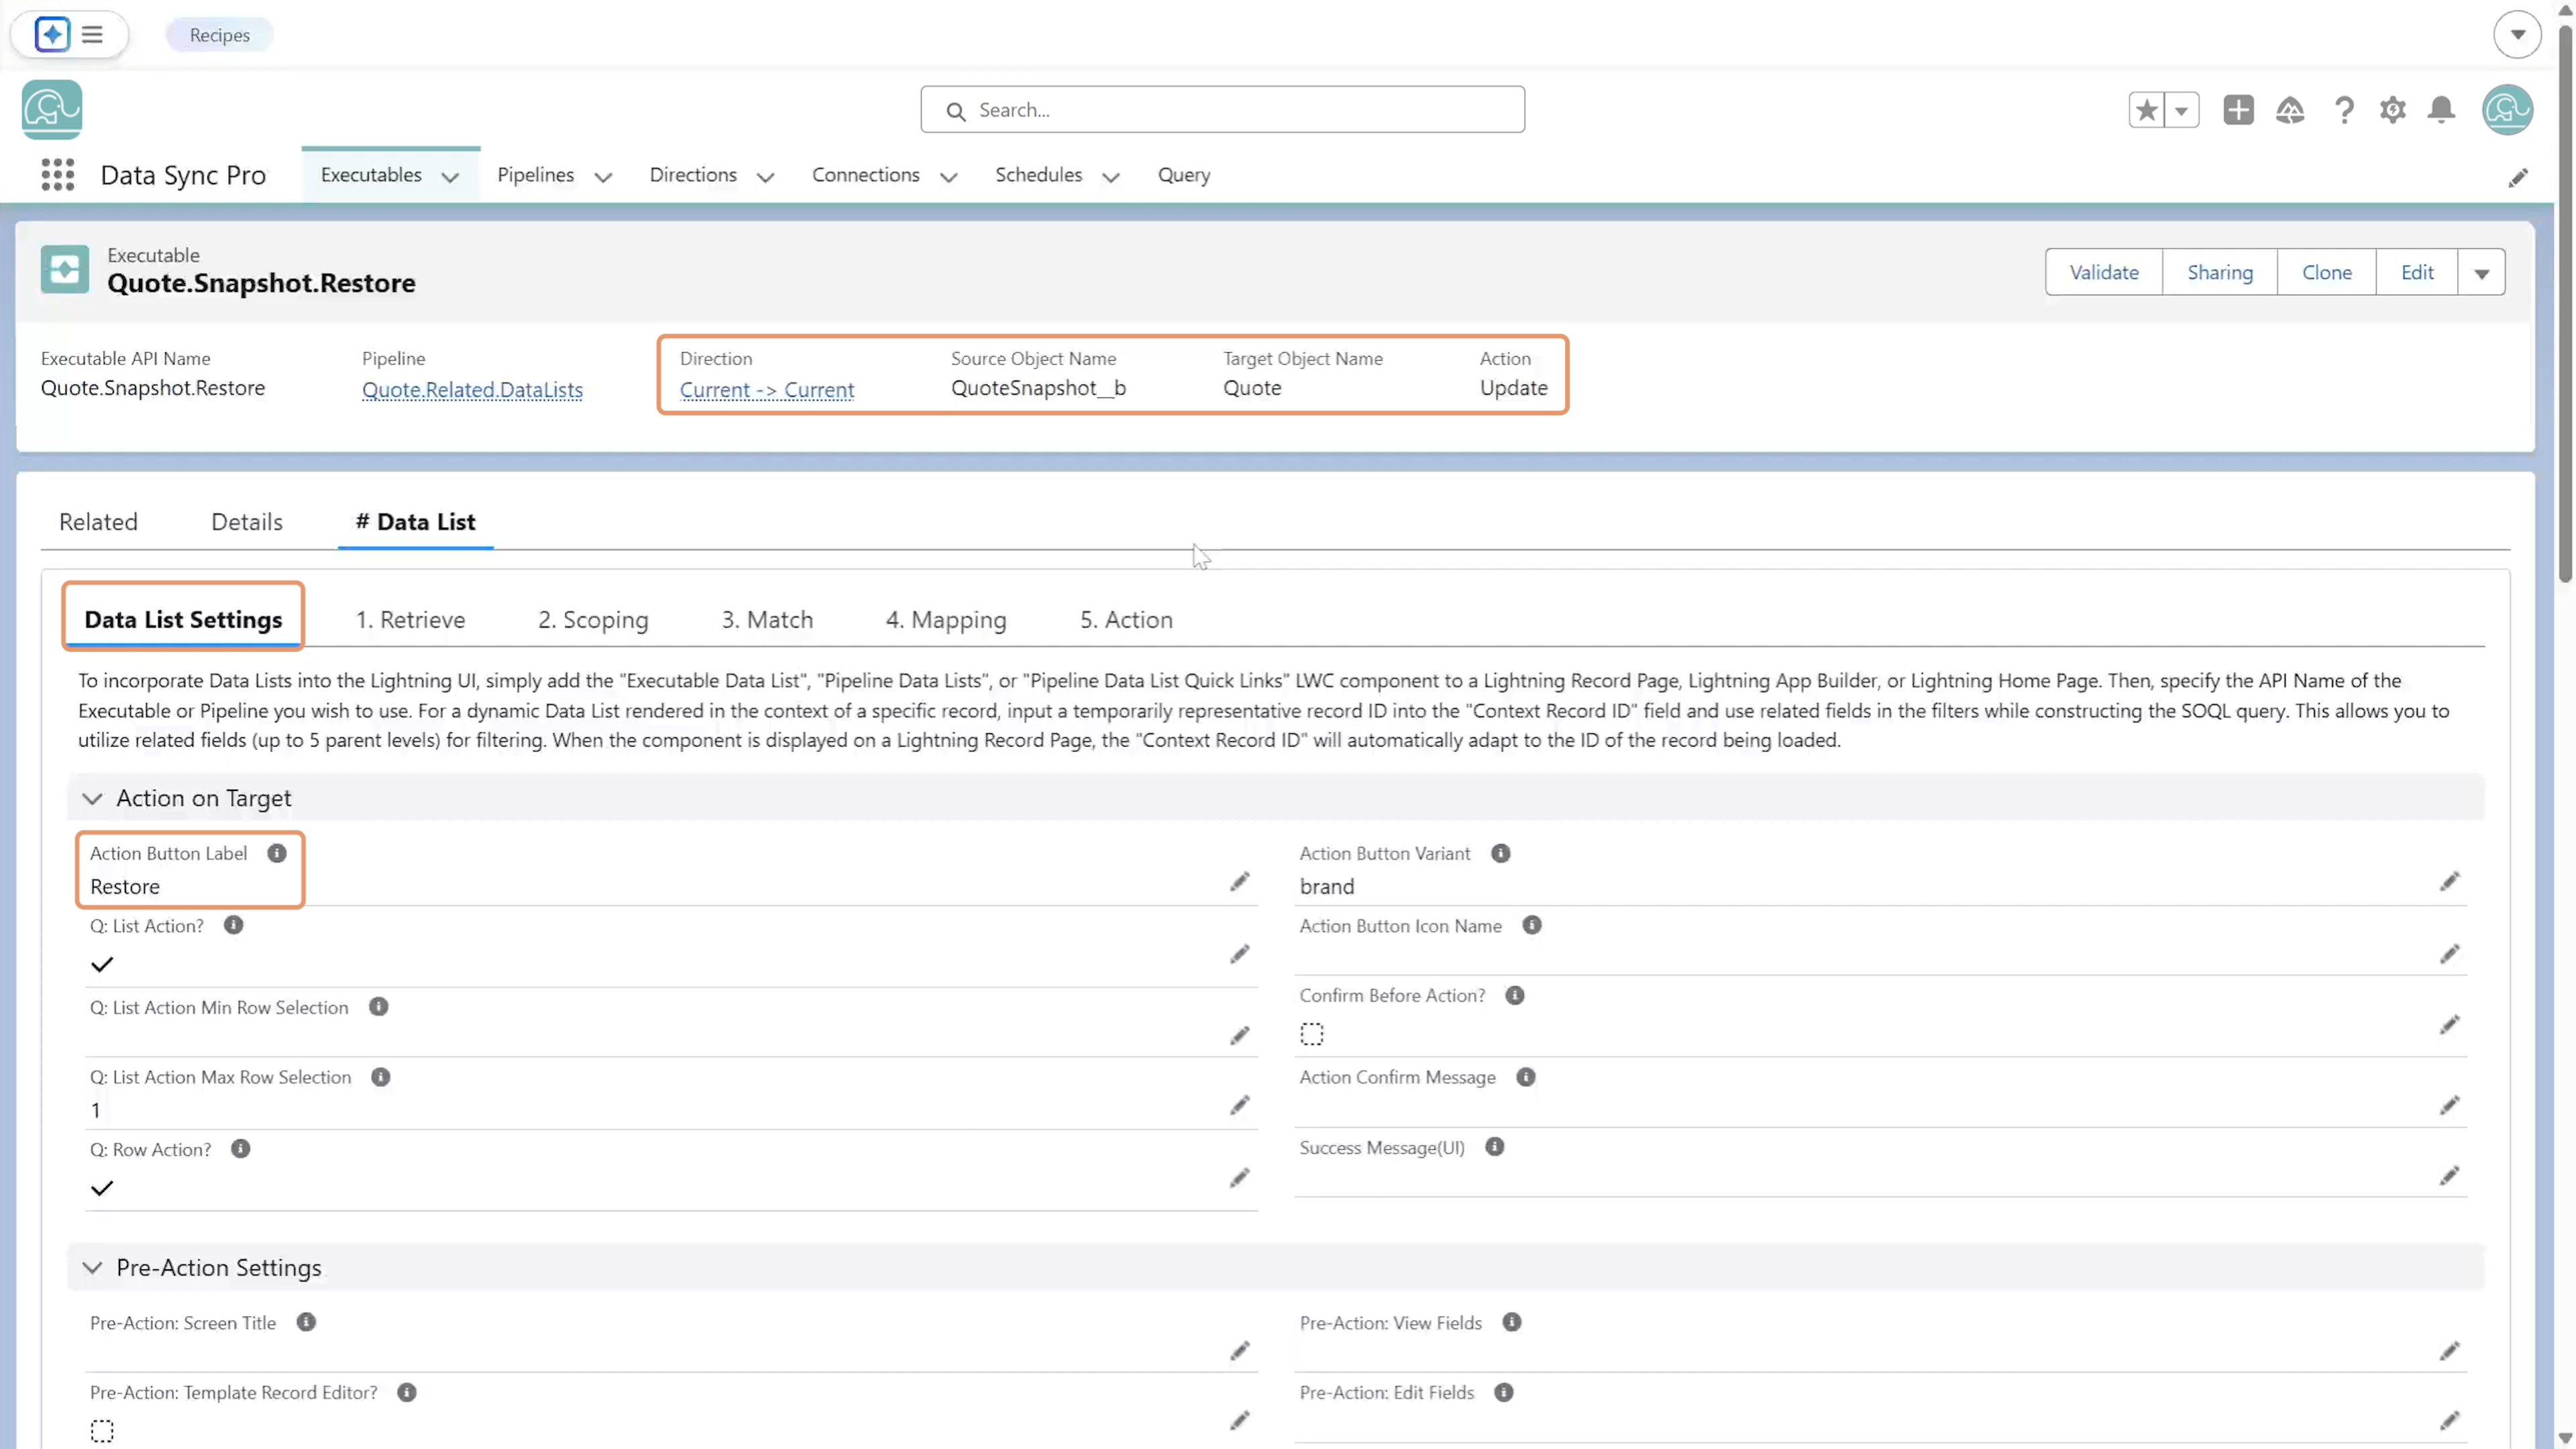Show info for Confirm Before Action?

point(1514,995)
